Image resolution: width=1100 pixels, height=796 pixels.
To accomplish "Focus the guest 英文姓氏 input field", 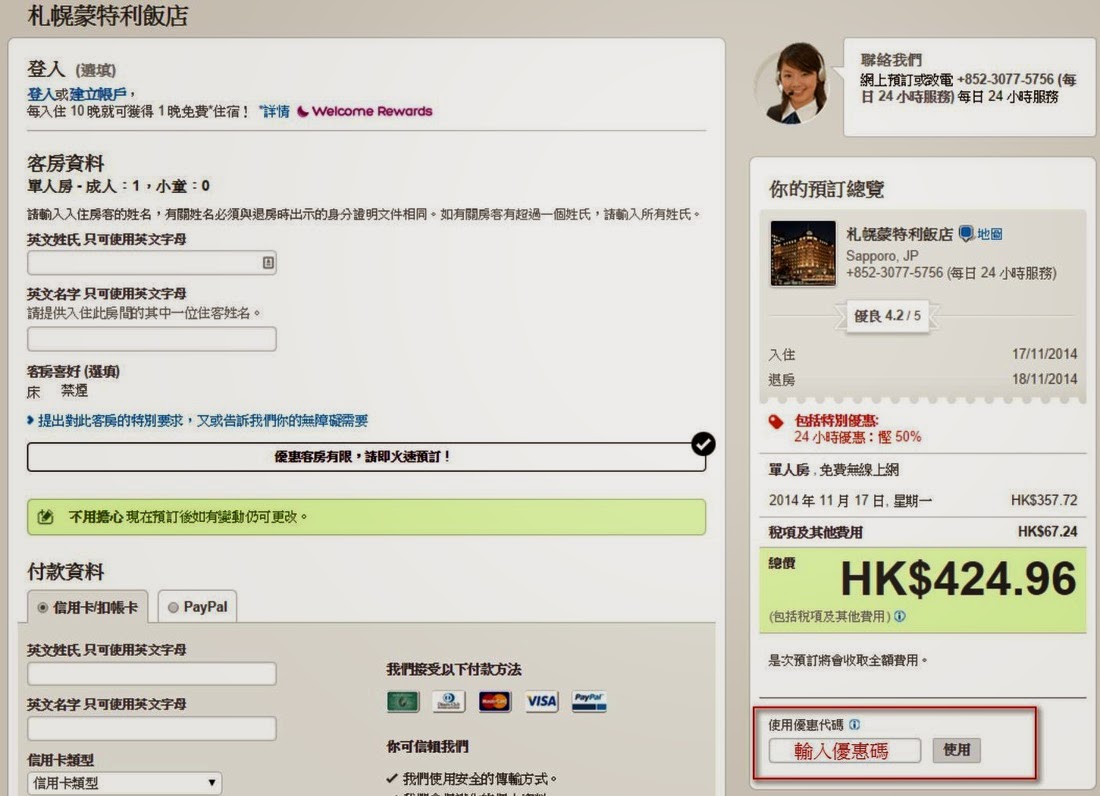I will (151, 262).
